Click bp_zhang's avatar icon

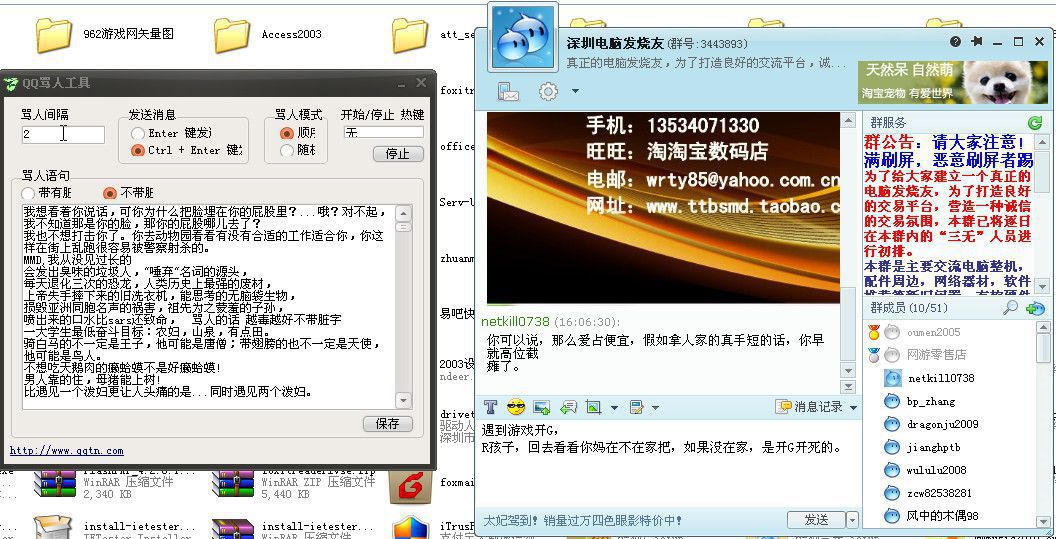(892, 401)
